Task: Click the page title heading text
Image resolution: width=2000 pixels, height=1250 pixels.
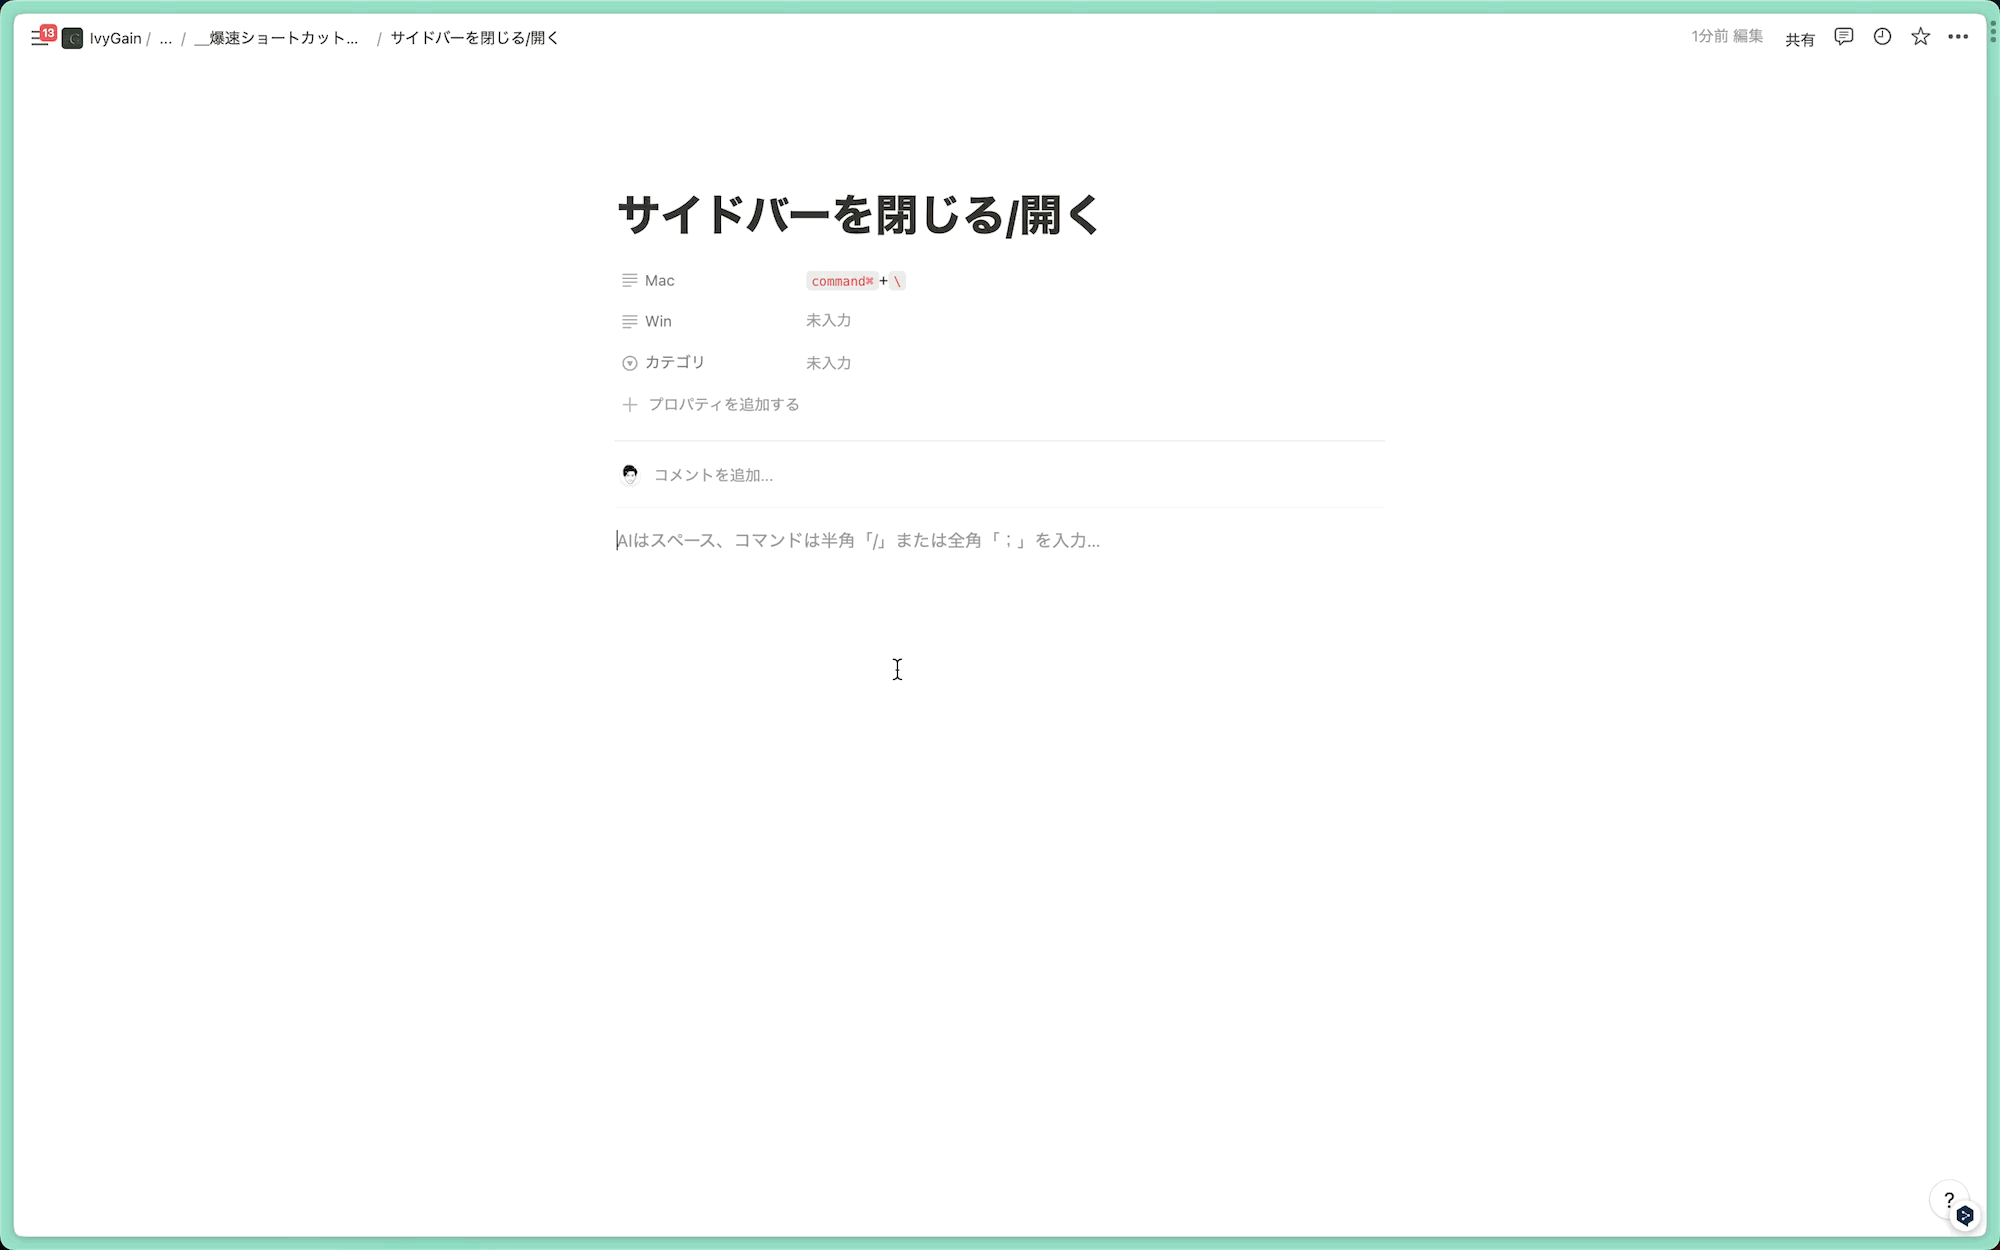Action: [x=858, y=215]
